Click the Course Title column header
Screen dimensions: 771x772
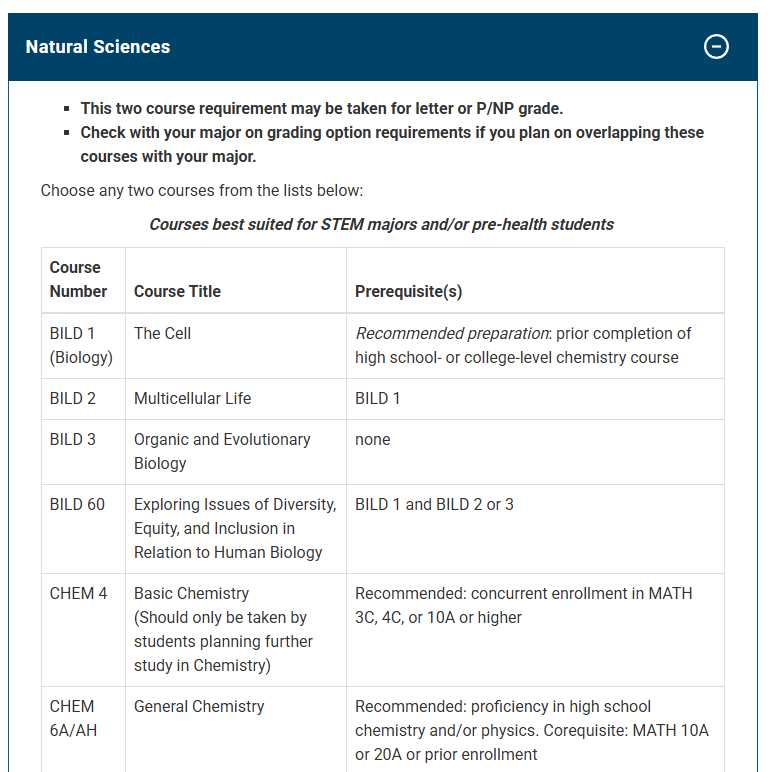[177, 291]
